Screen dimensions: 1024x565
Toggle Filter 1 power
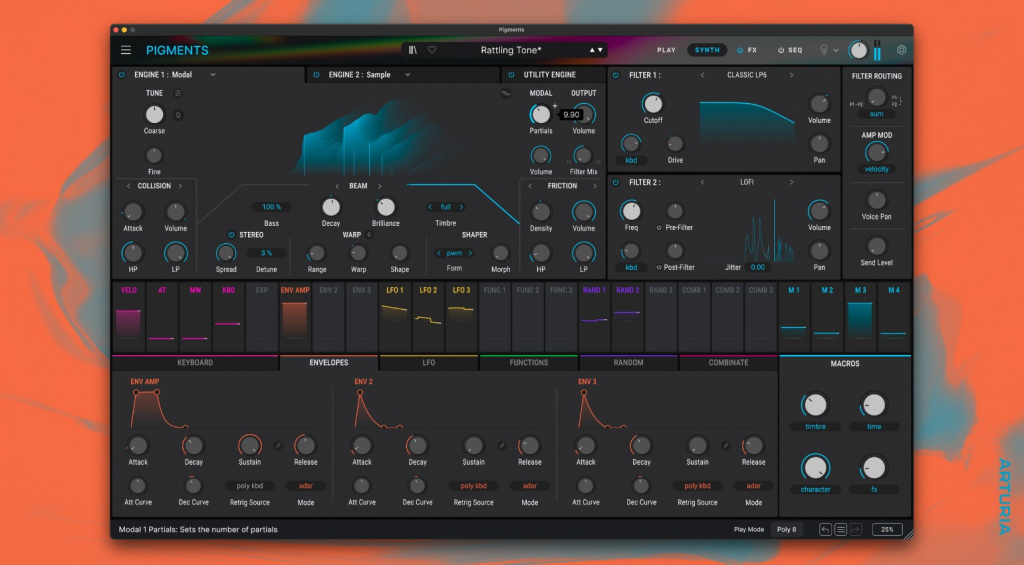coord(616,75)
